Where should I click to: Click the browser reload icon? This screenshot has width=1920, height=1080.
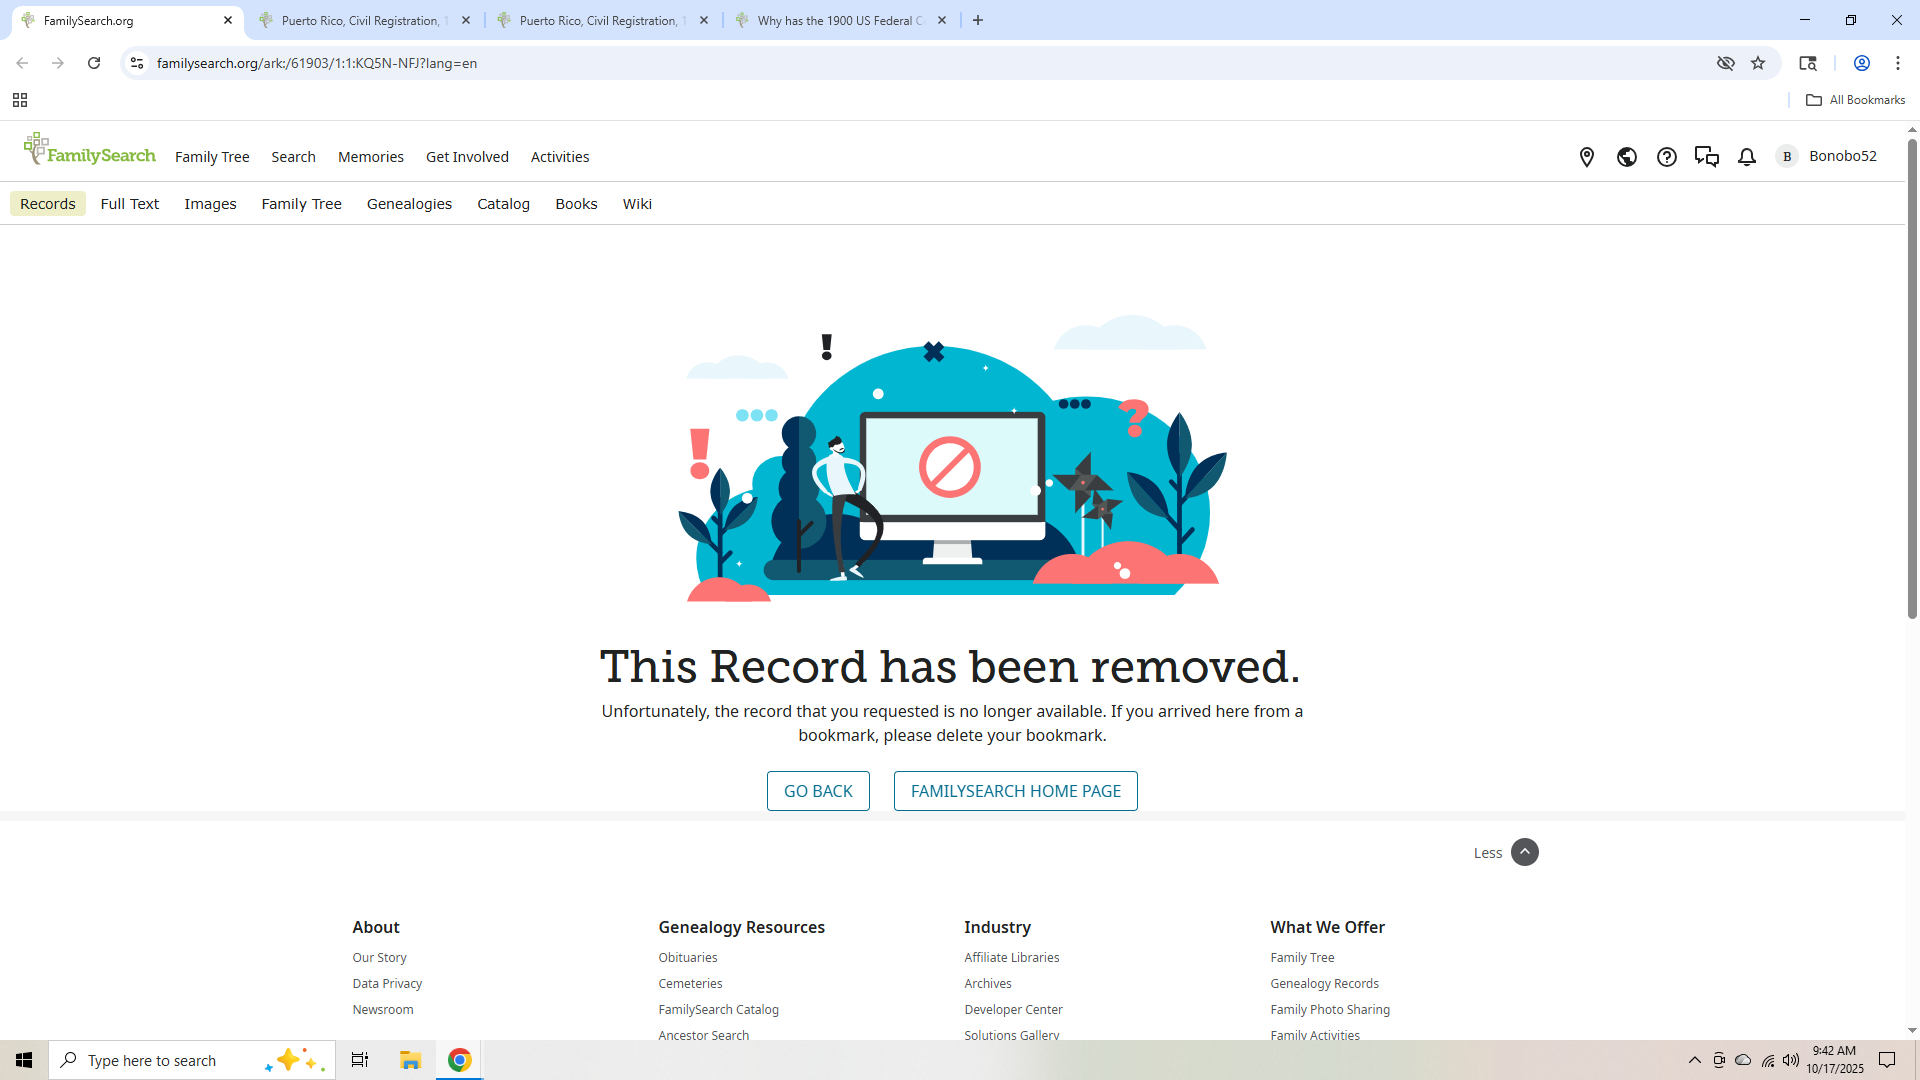(94, 63)
